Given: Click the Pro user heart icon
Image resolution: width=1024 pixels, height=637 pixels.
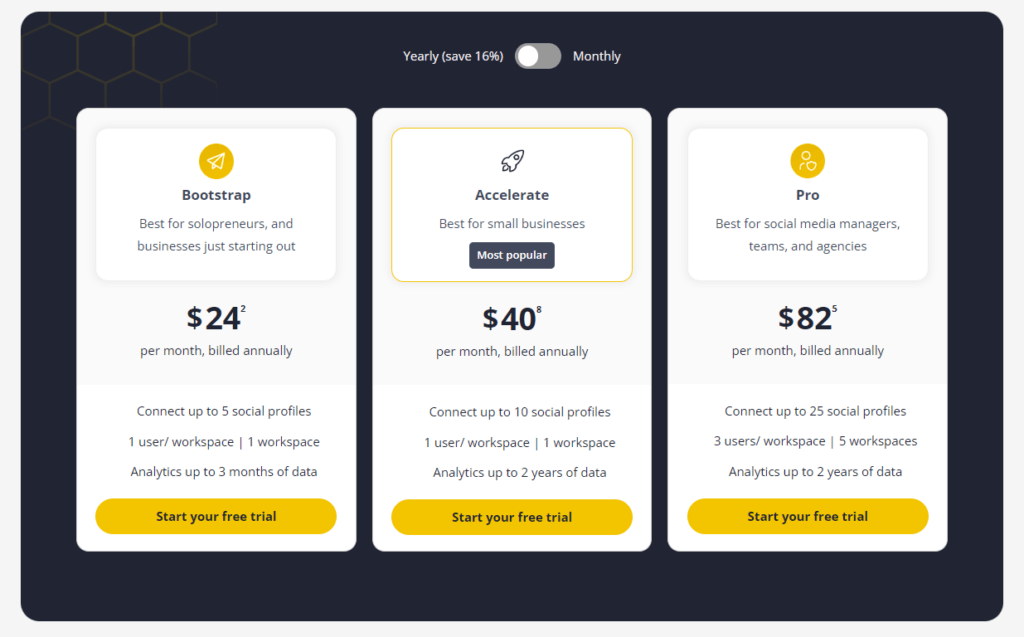Looking at the screenshot, I should 807,161.
